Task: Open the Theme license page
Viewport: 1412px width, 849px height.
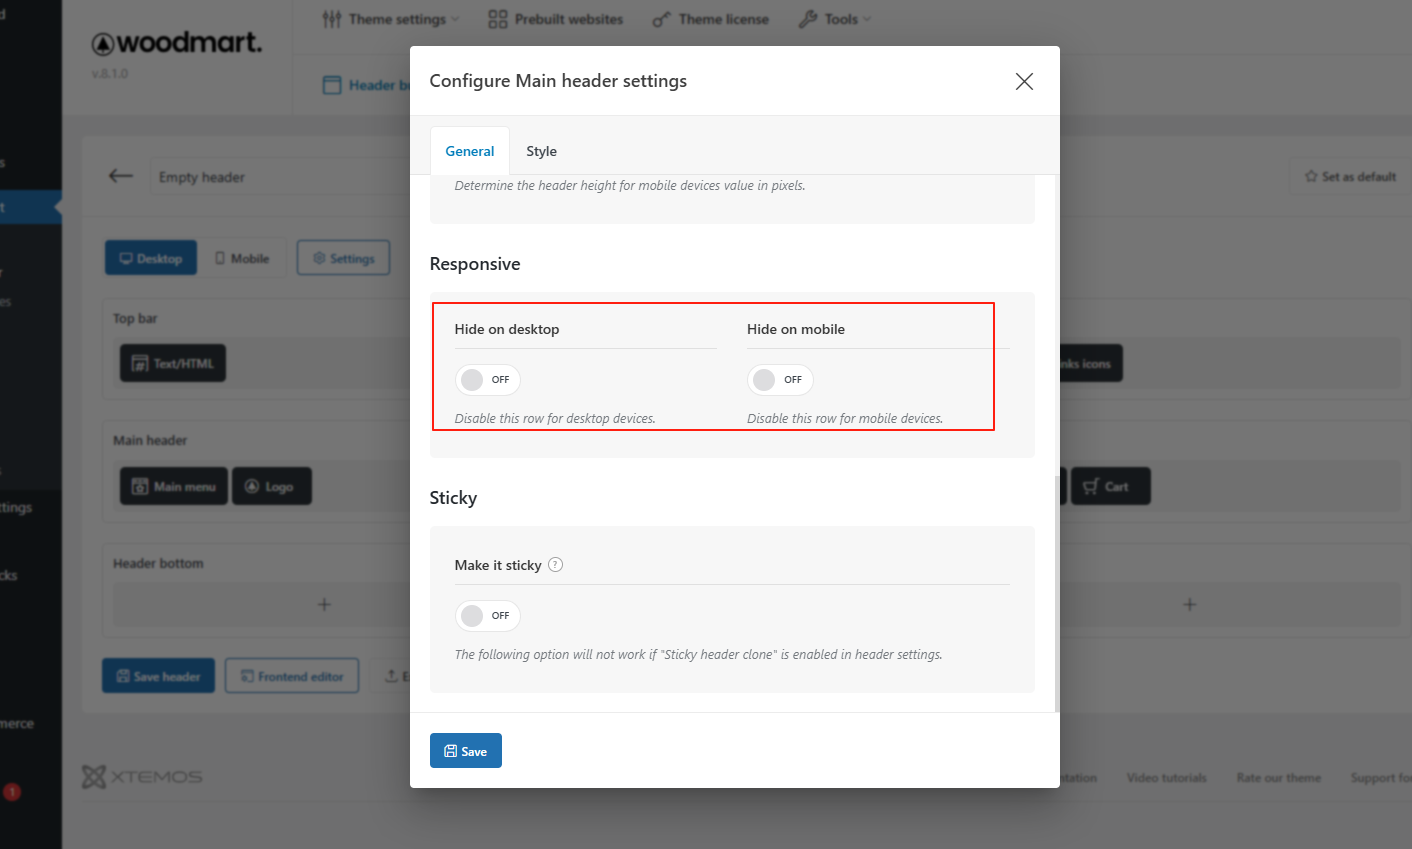Action: pos(710,19)
